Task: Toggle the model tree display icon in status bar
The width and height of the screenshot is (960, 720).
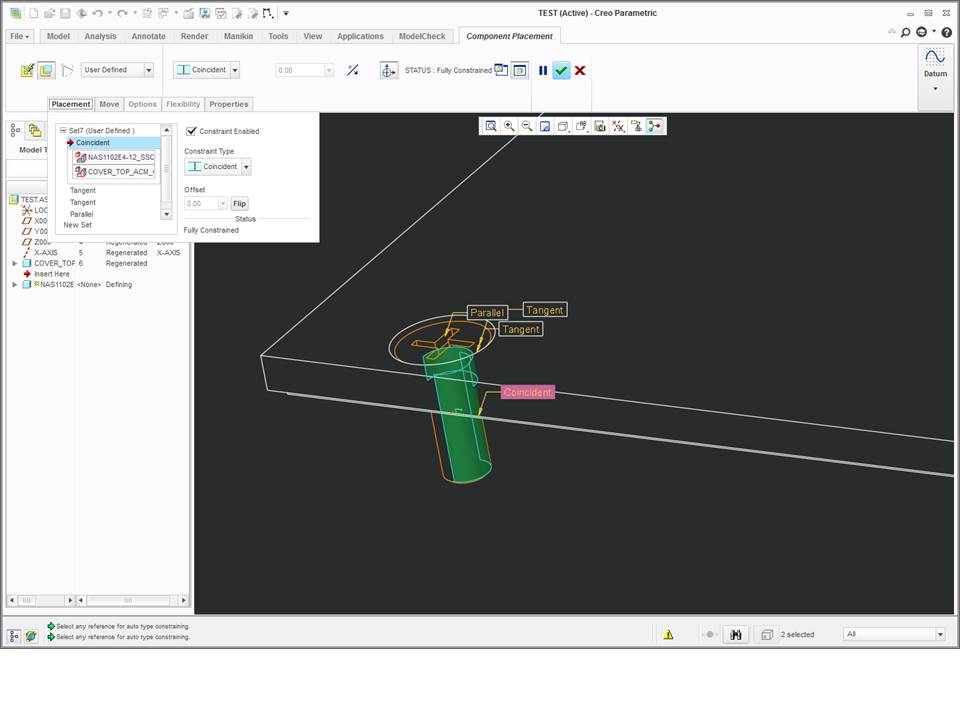Action: coord(14,636)
